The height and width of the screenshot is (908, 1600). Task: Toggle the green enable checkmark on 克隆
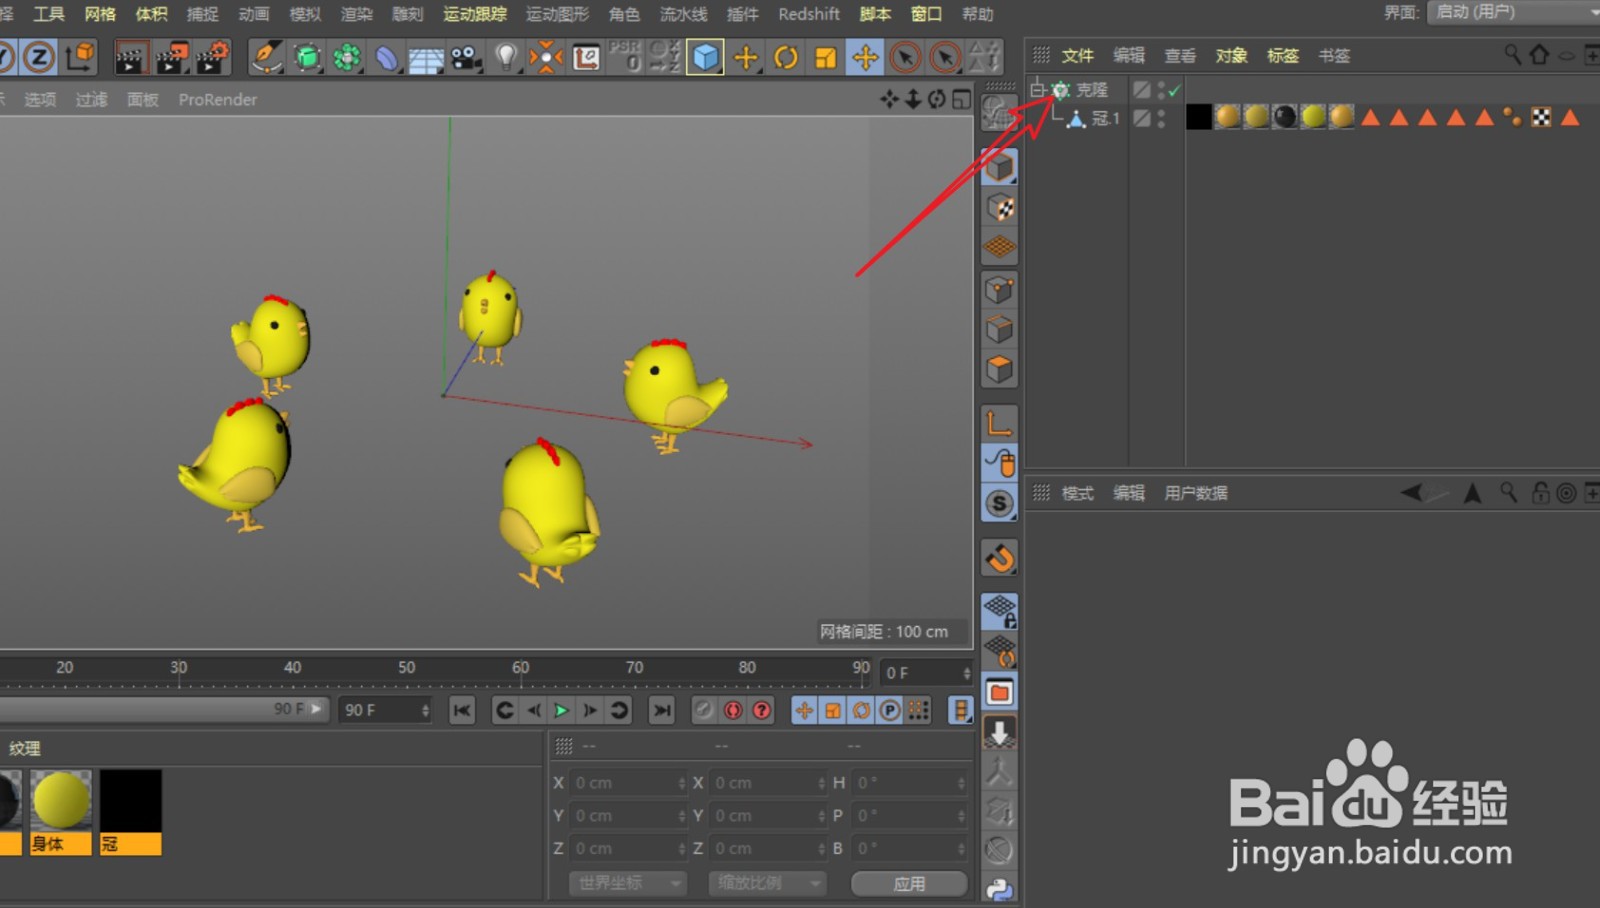[1175, 90]
